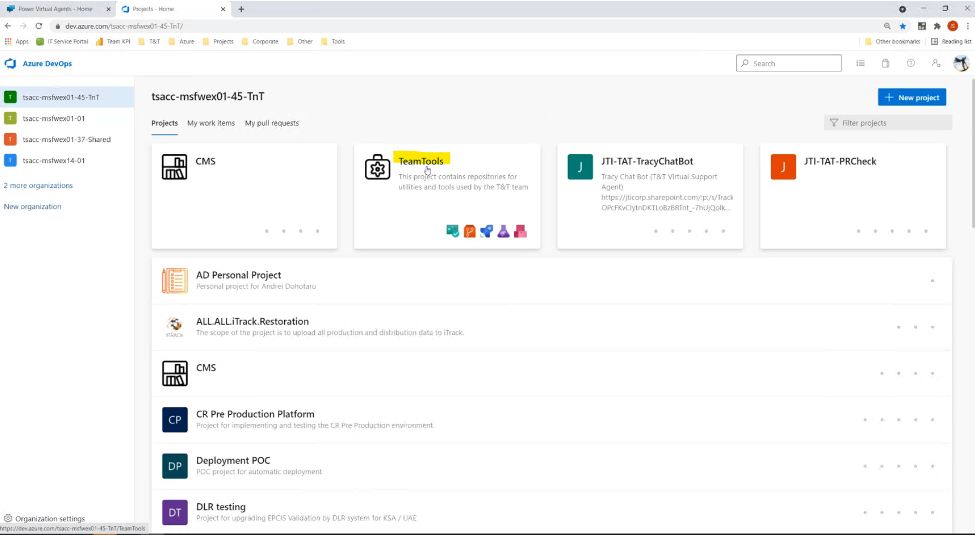
Task: Click New organization link
Action: point(32,207)
